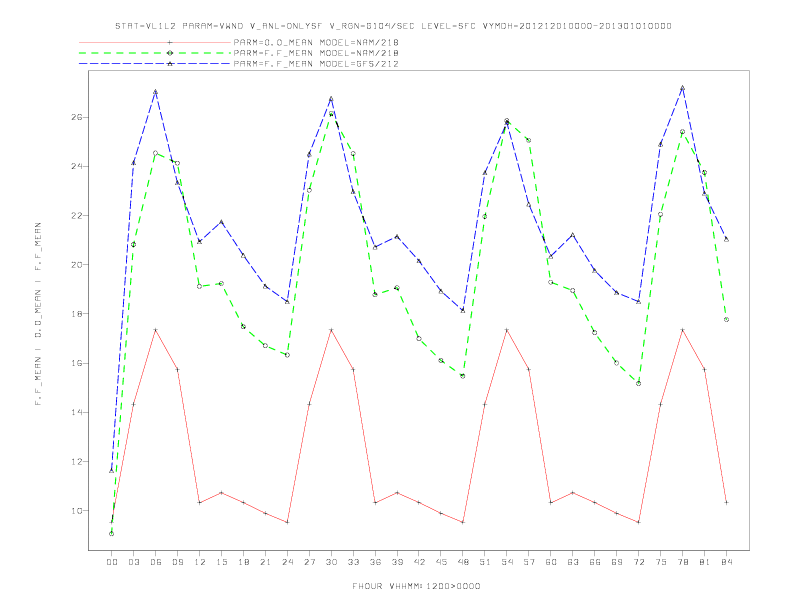
Task: Click y-axis tick label 26
Action: click(x=77, y=117)
